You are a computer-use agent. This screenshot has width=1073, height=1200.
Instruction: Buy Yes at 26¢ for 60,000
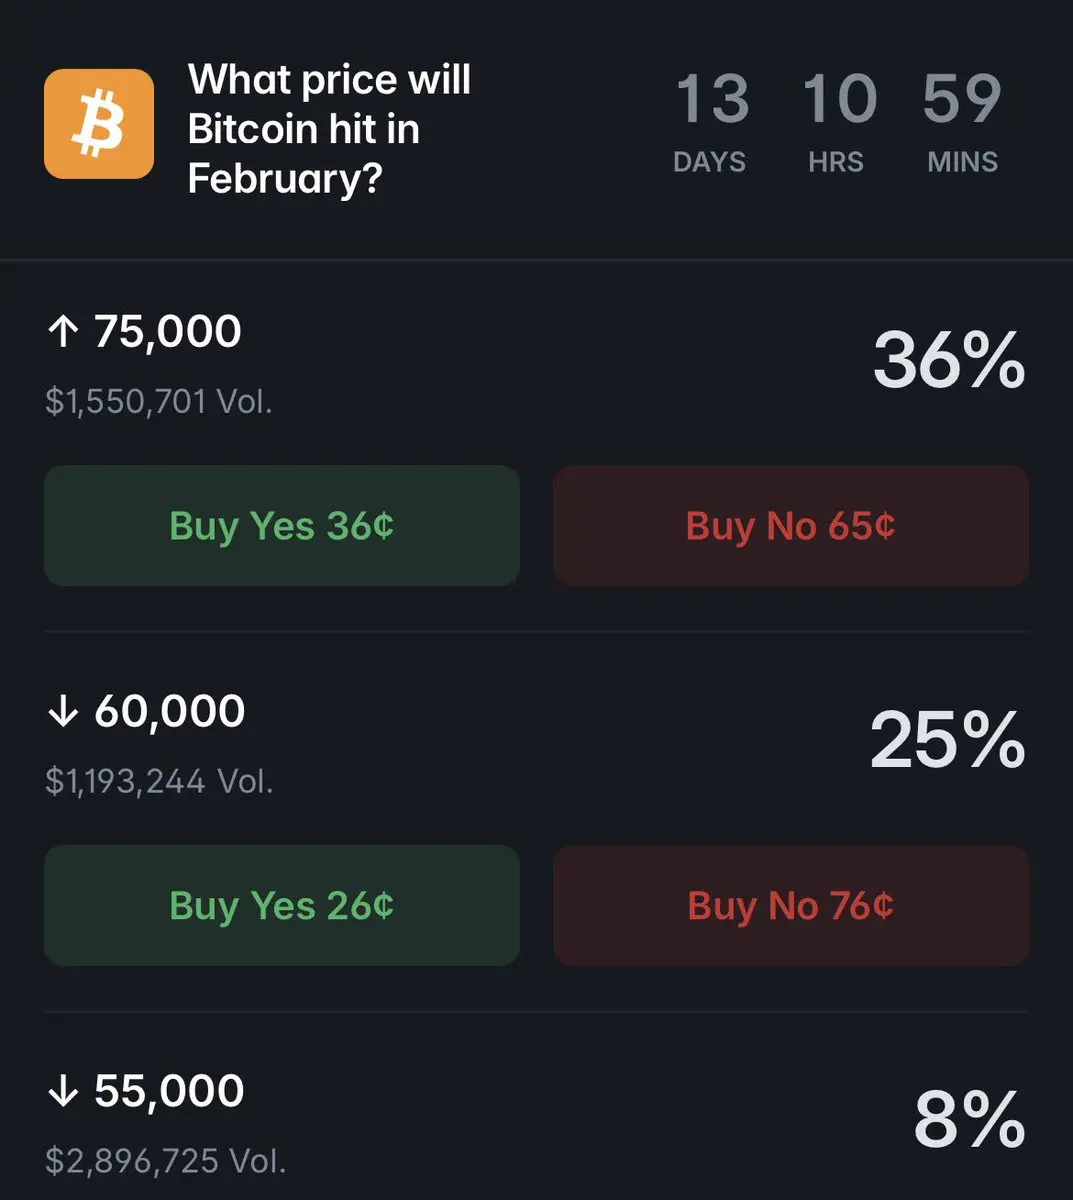point(282,906)
